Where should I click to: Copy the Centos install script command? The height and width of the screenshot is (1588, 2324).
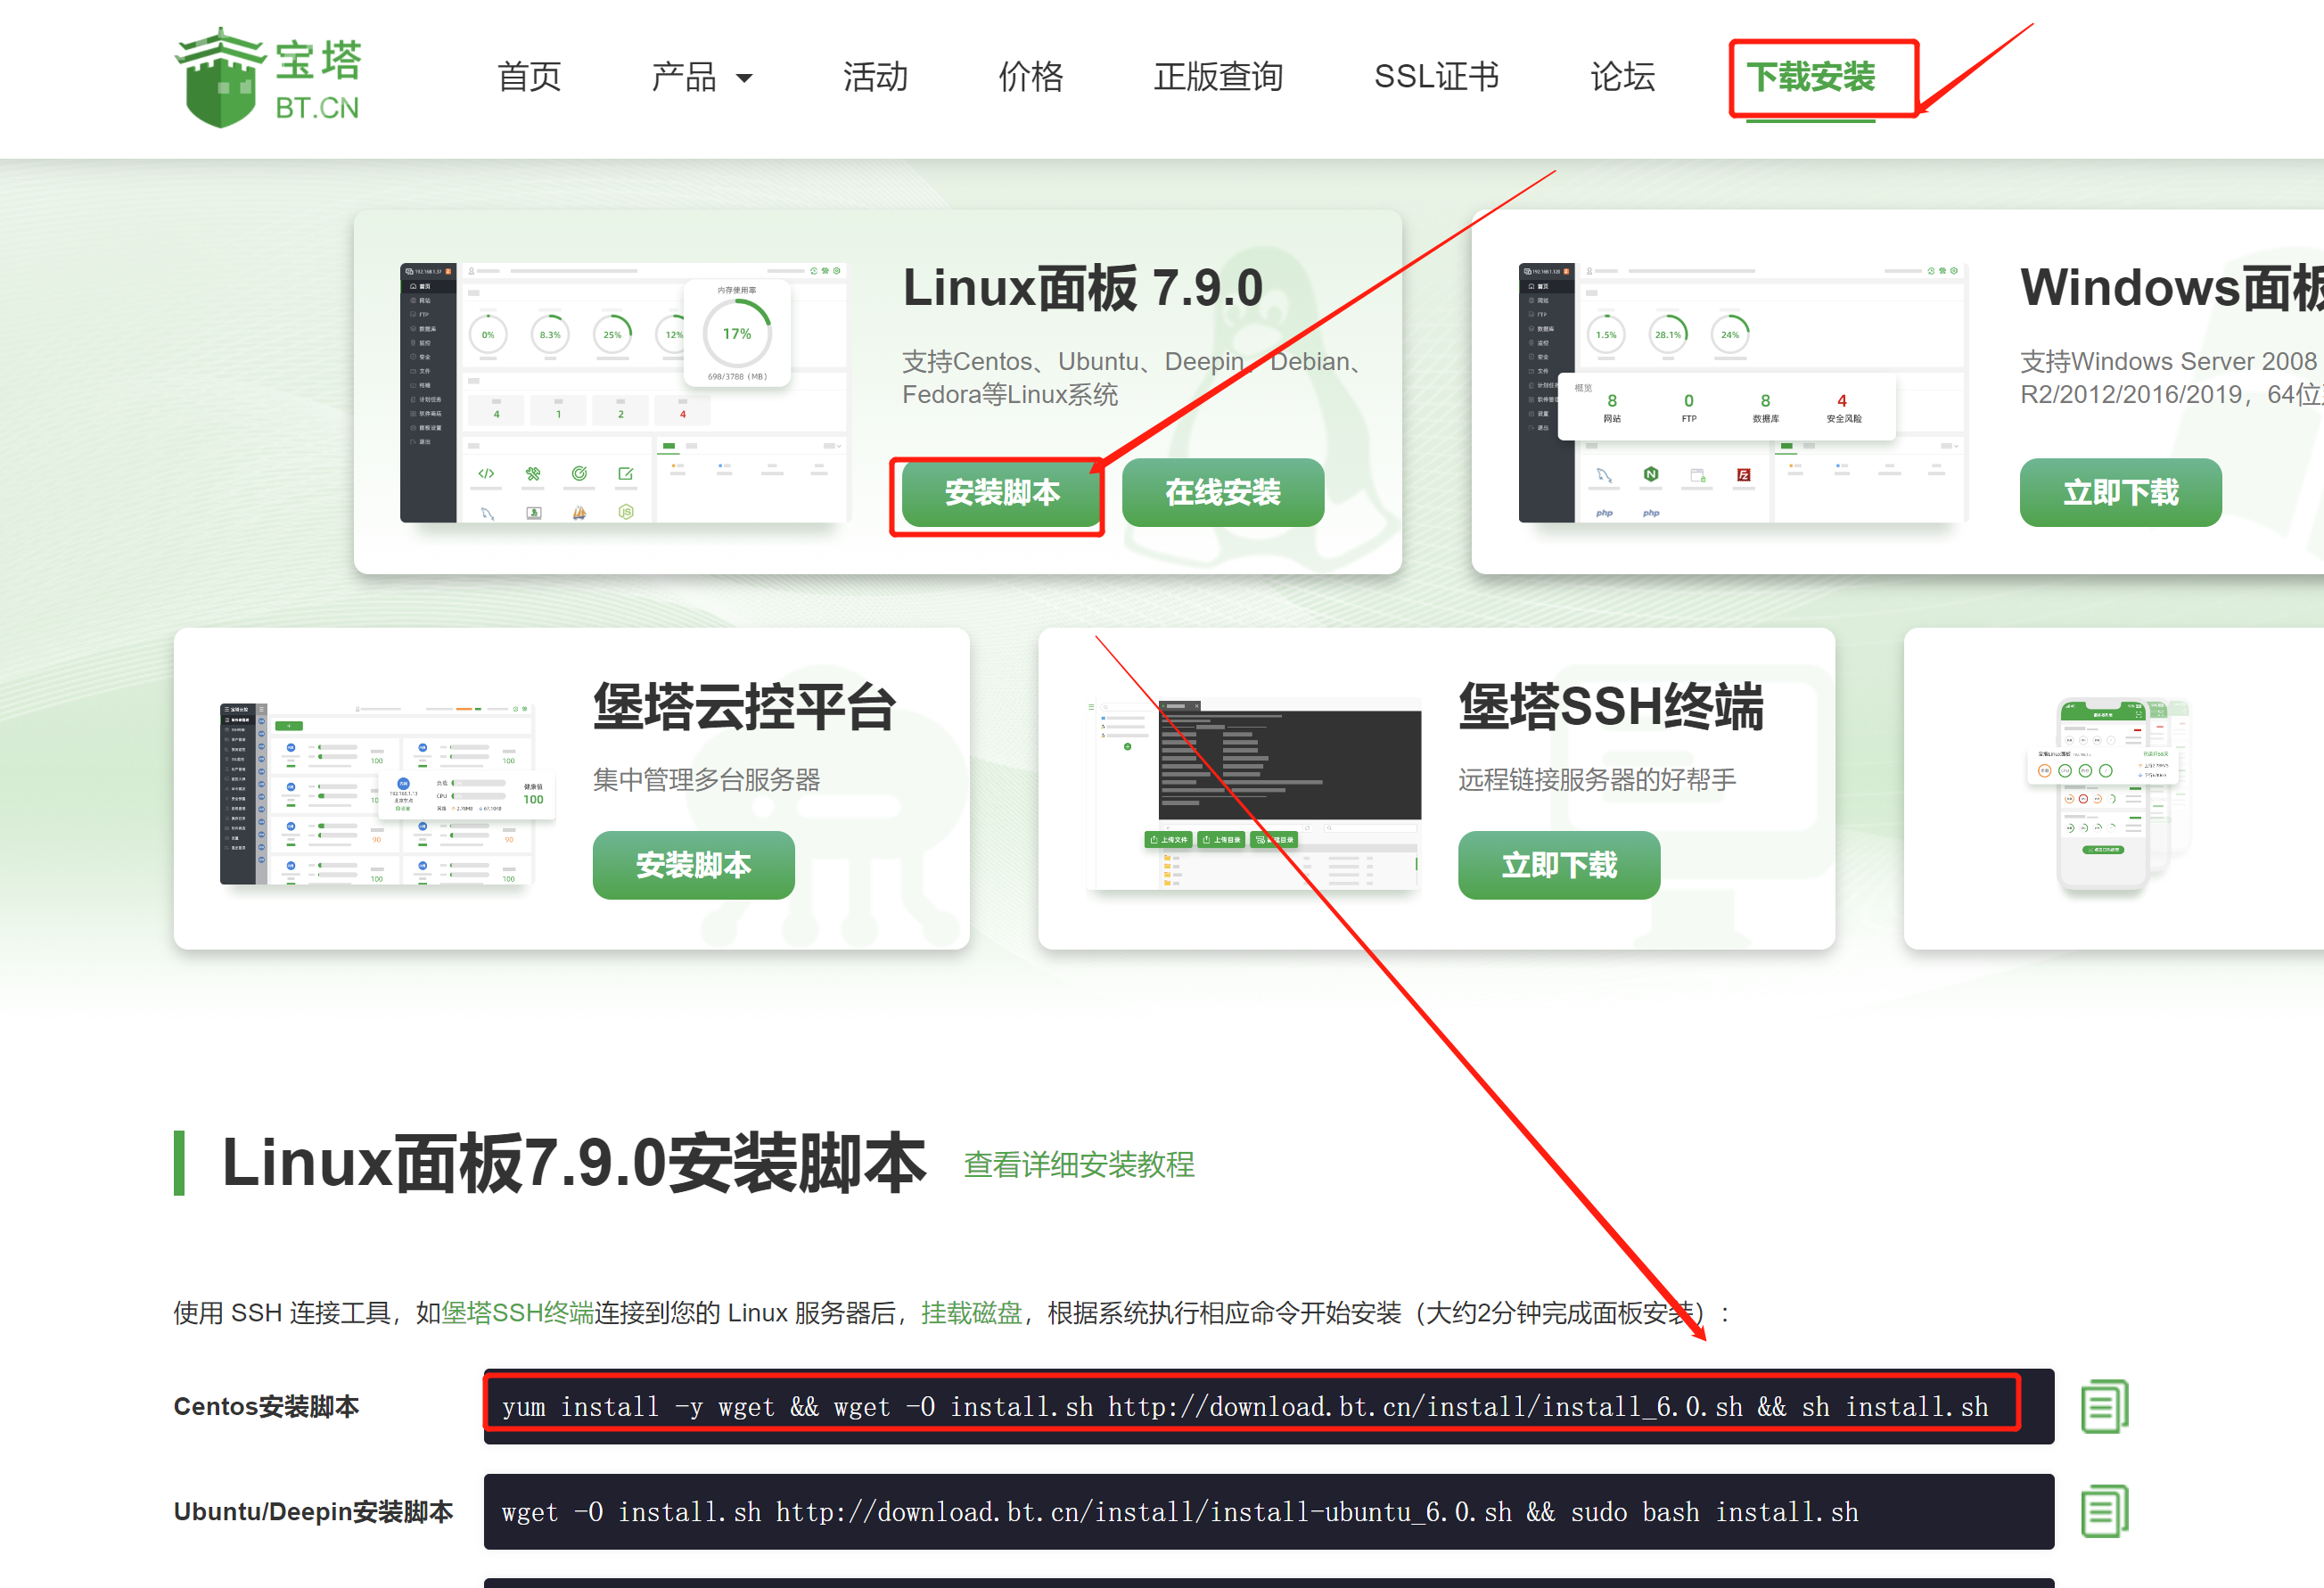pyautogui.click(x=2104, y=1406)
